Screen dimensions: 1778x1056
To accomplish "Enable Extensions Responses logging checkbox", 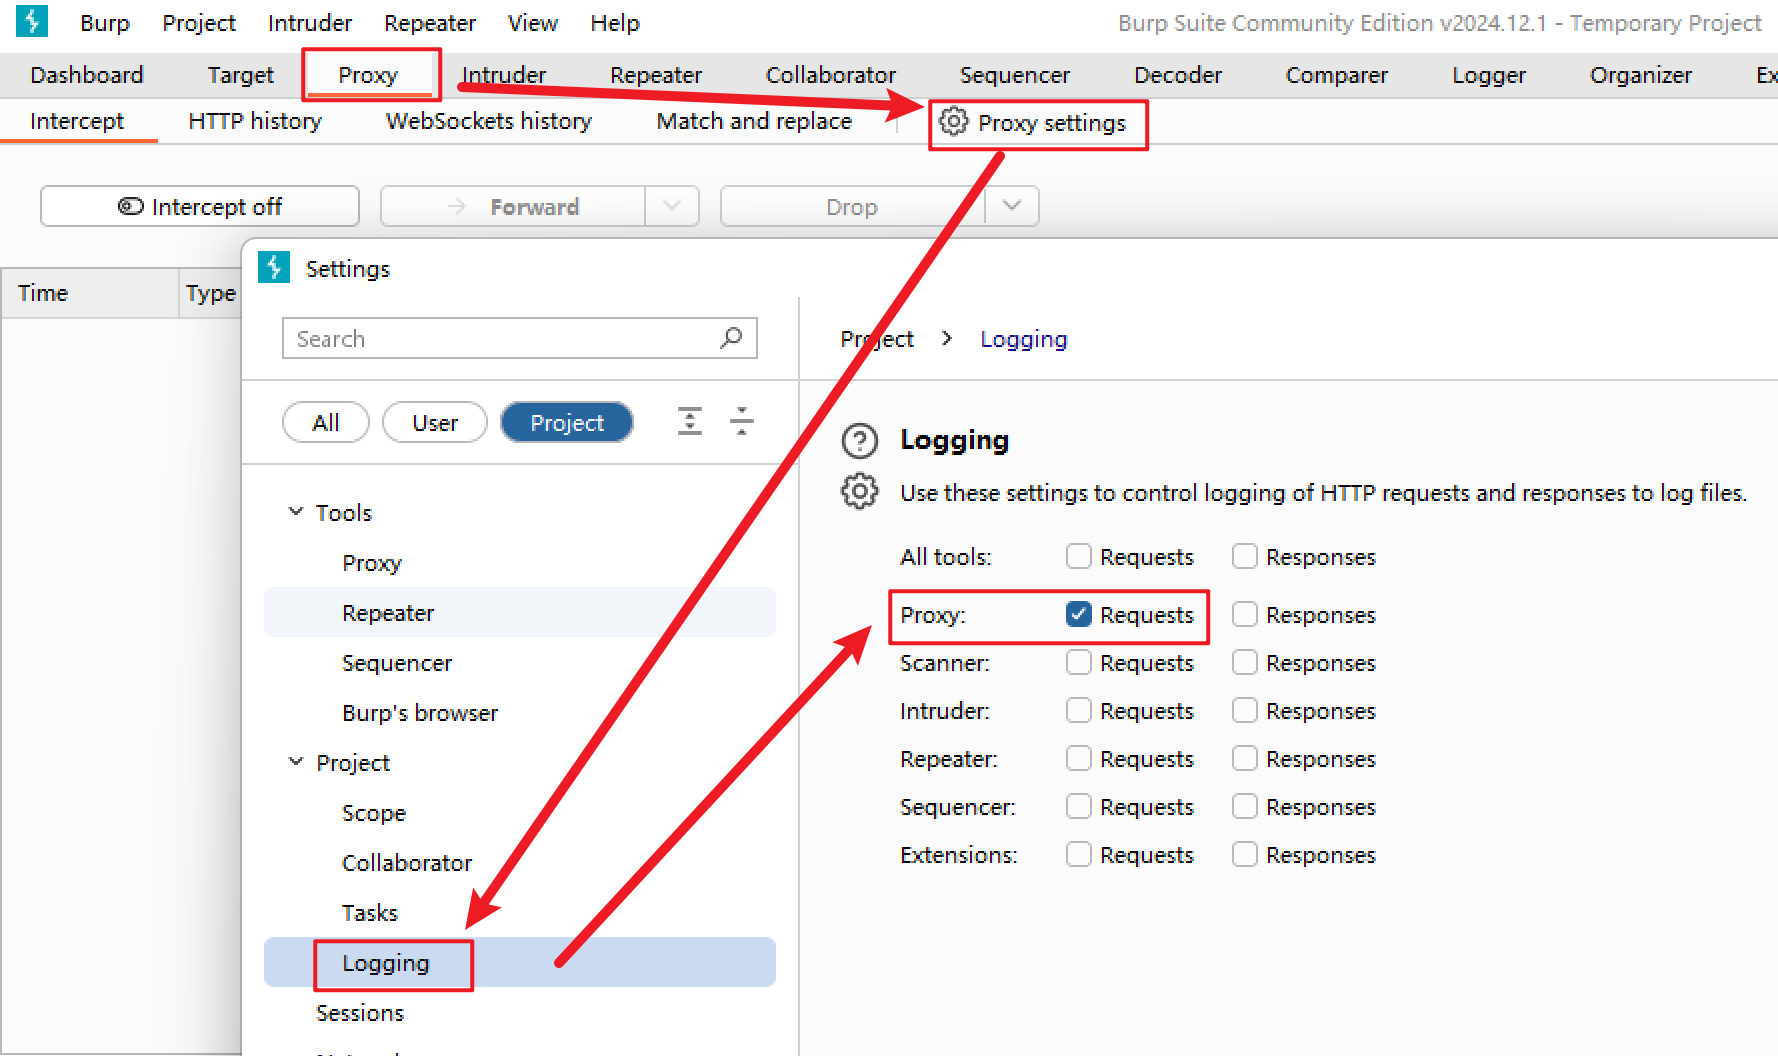I will pos(1244,854).
